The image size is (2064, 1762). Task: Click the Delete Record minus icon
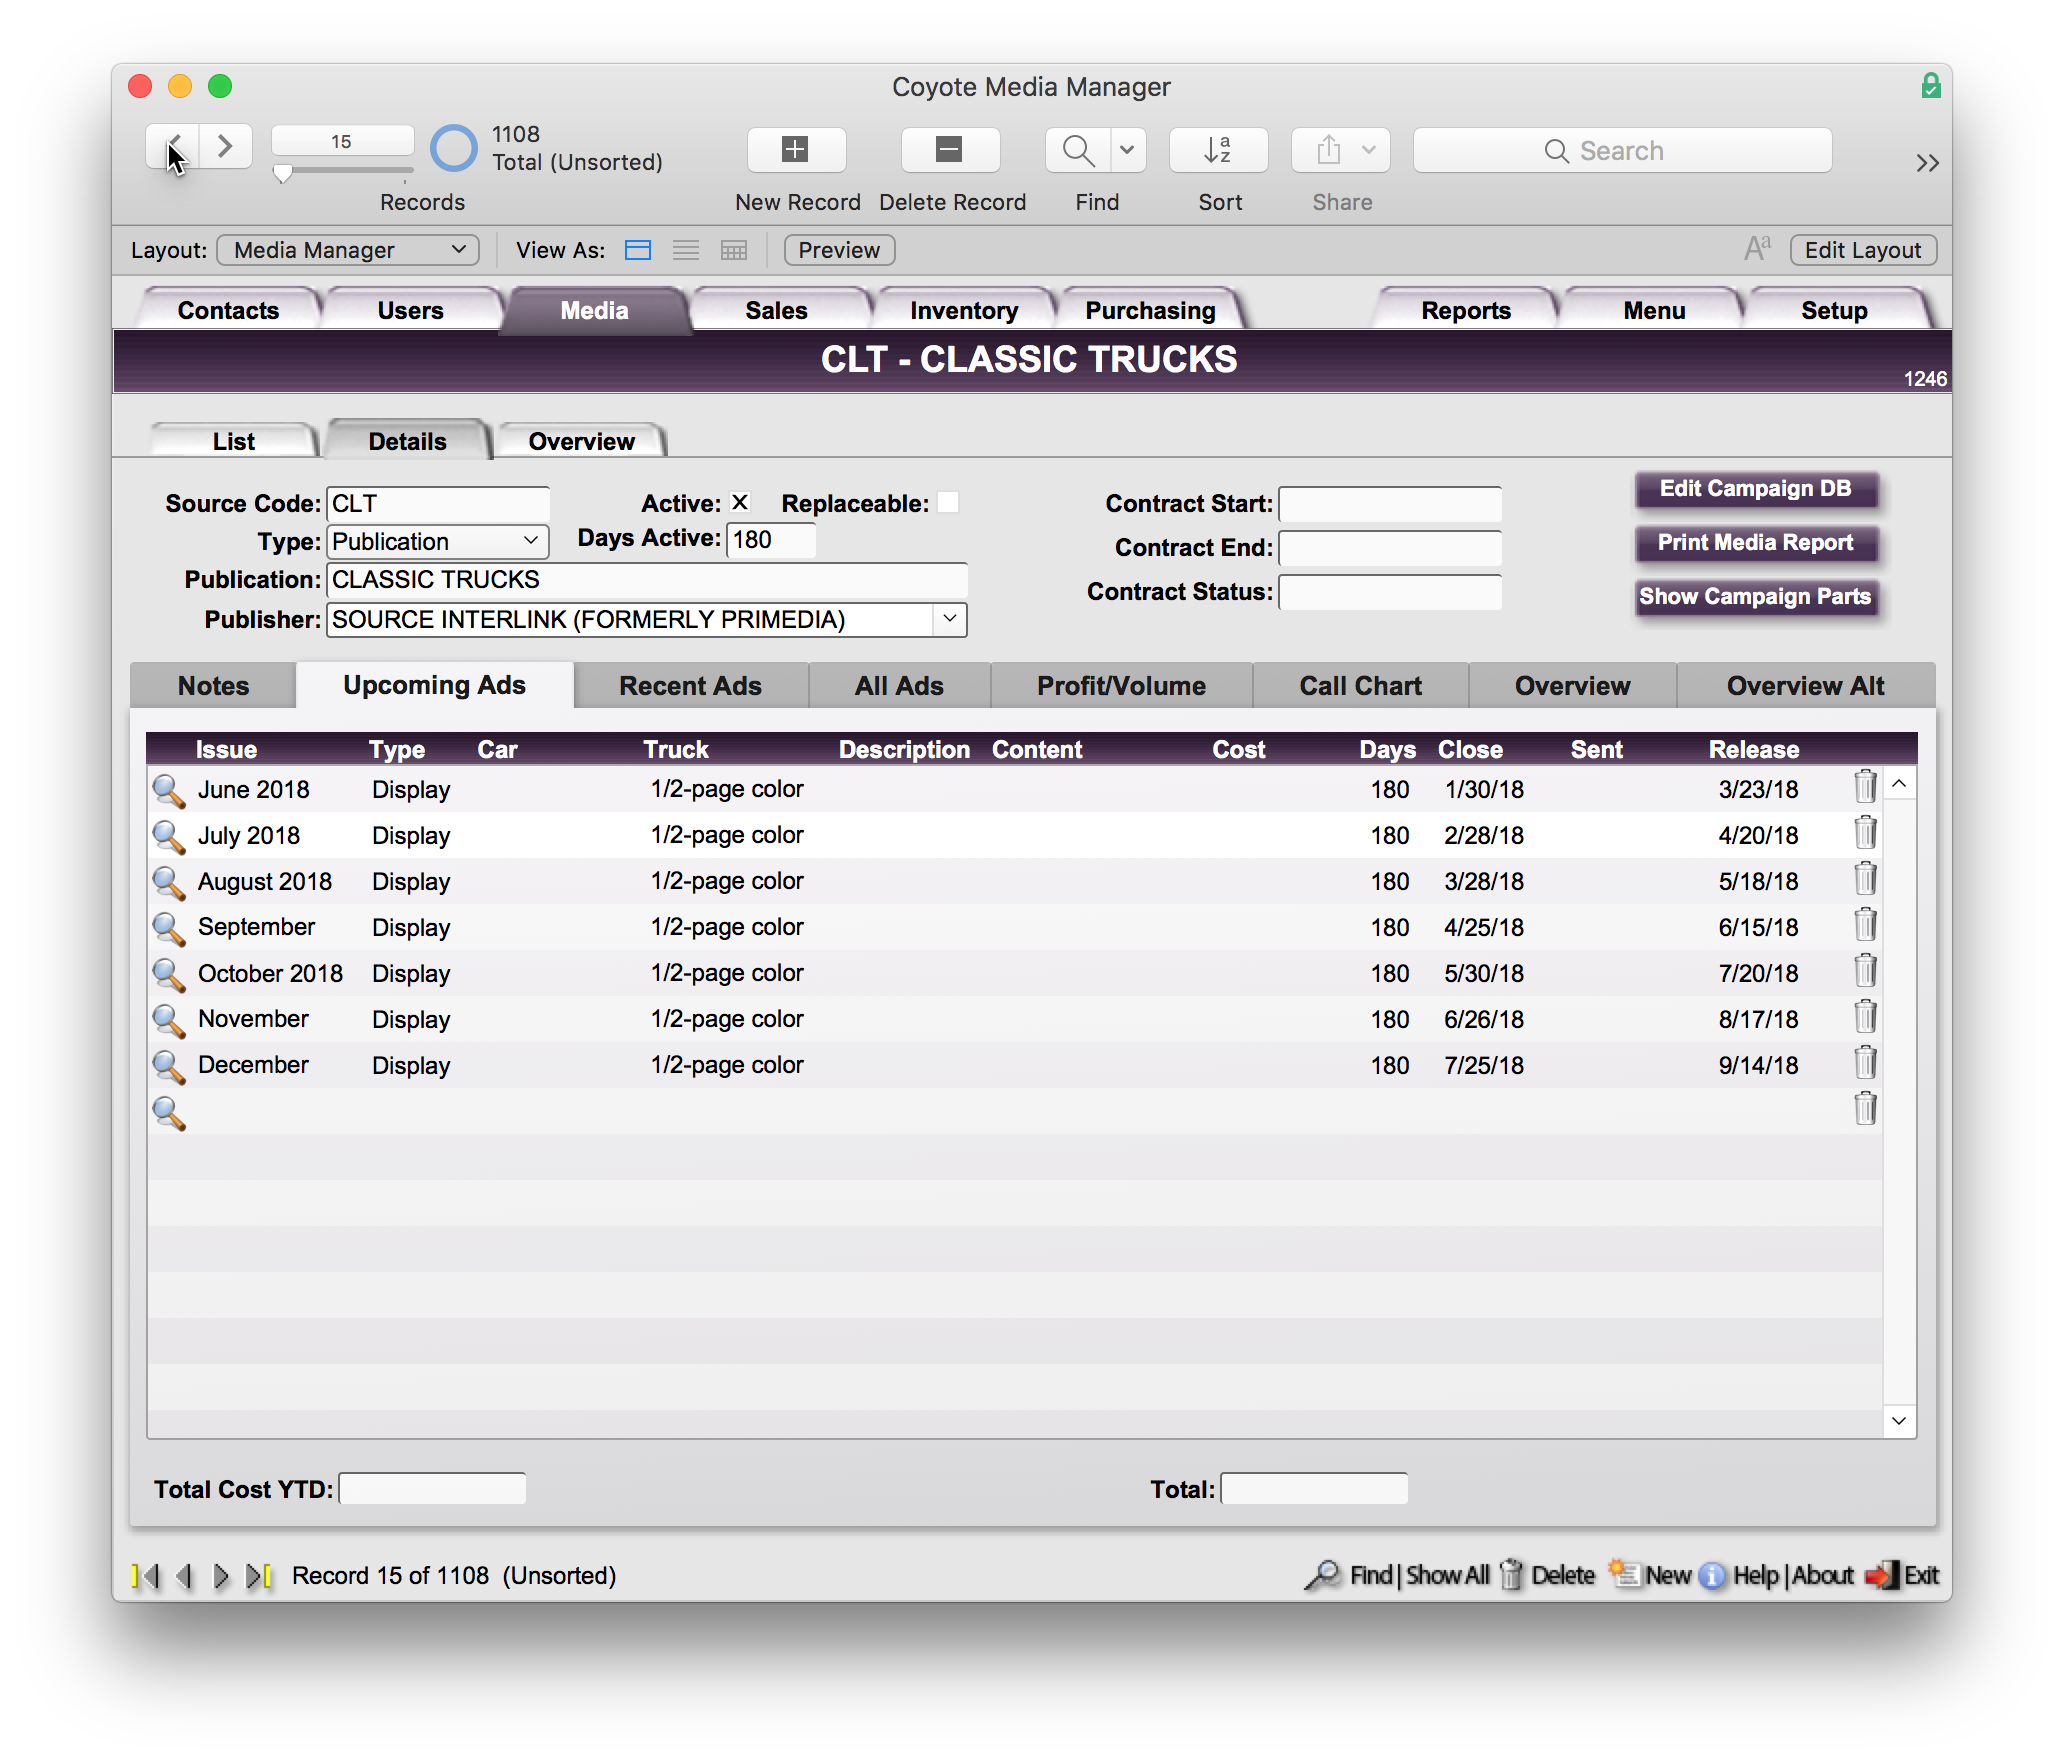(949, 150)
